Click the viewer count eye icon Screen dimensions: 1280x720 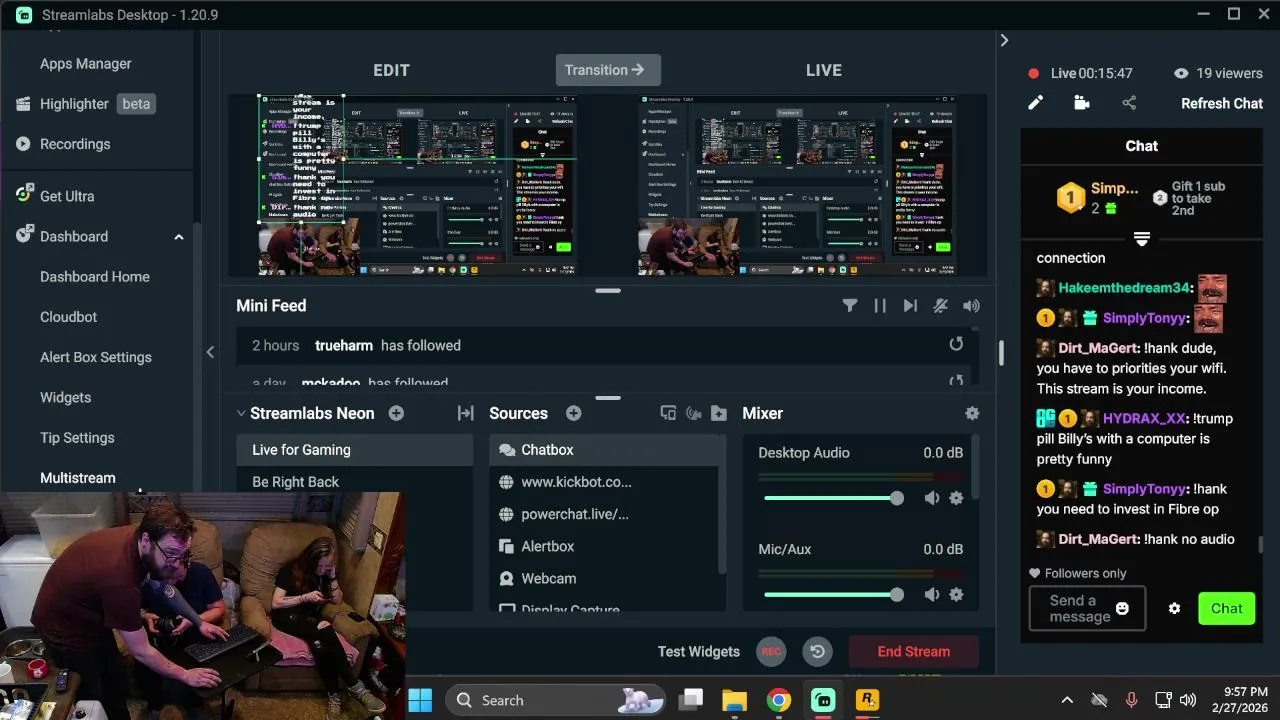(x=1181, y=73)
